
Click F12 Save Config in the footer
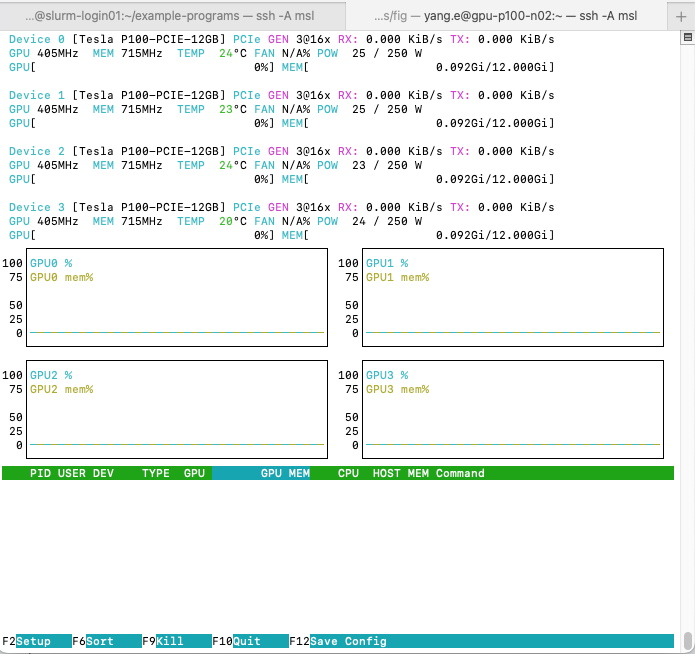click(x=338, y=641)
